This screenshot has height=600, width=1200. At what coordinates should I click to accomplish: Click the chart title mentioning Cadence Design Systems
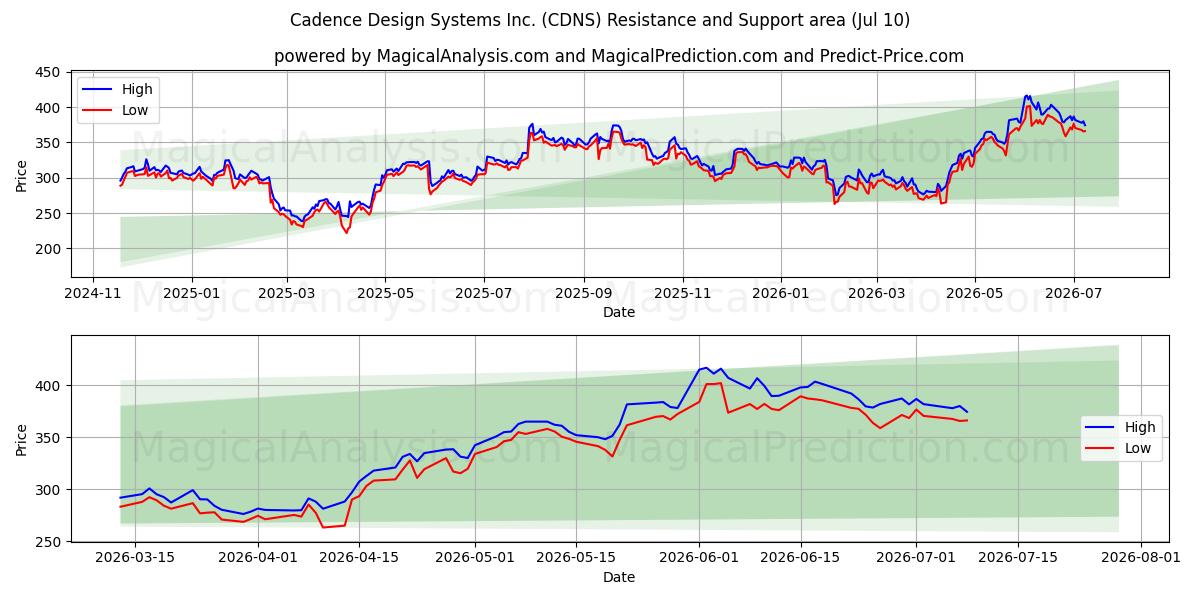(x=600, y=20)
